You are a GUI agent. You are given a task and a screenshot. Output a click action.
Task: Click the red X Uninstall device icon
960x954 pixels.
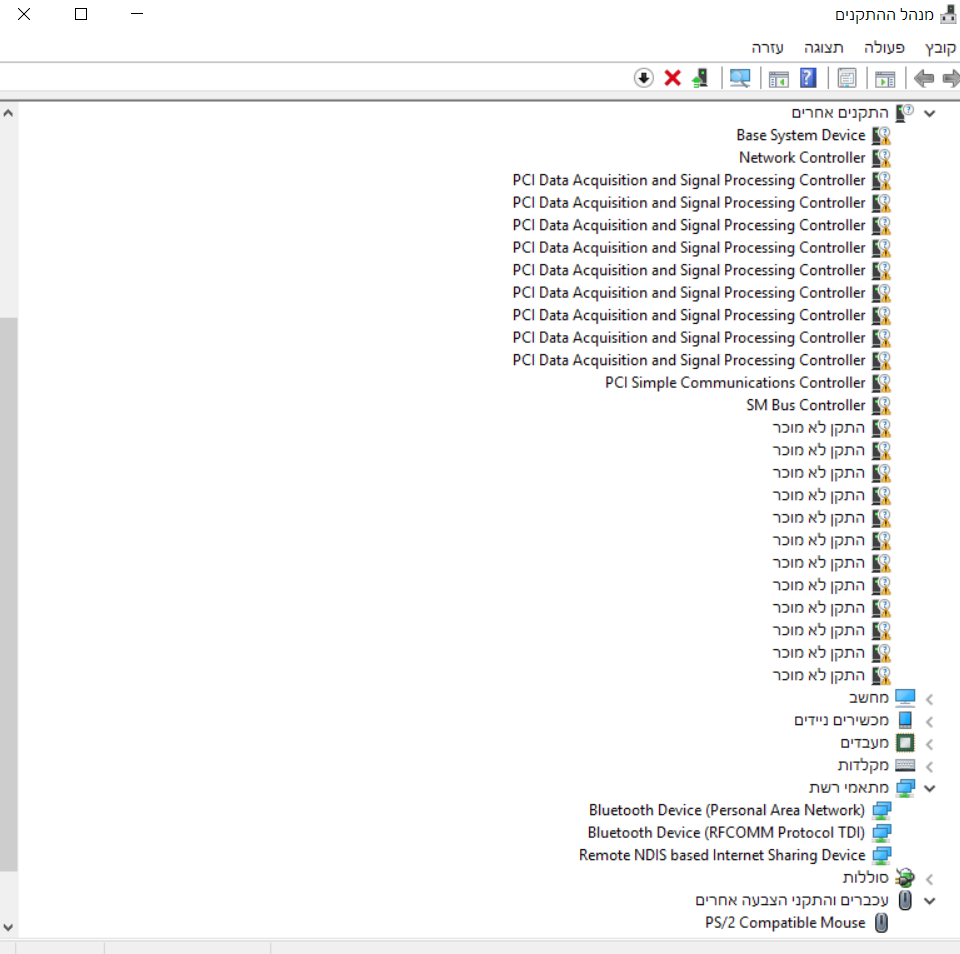point(673,78)
